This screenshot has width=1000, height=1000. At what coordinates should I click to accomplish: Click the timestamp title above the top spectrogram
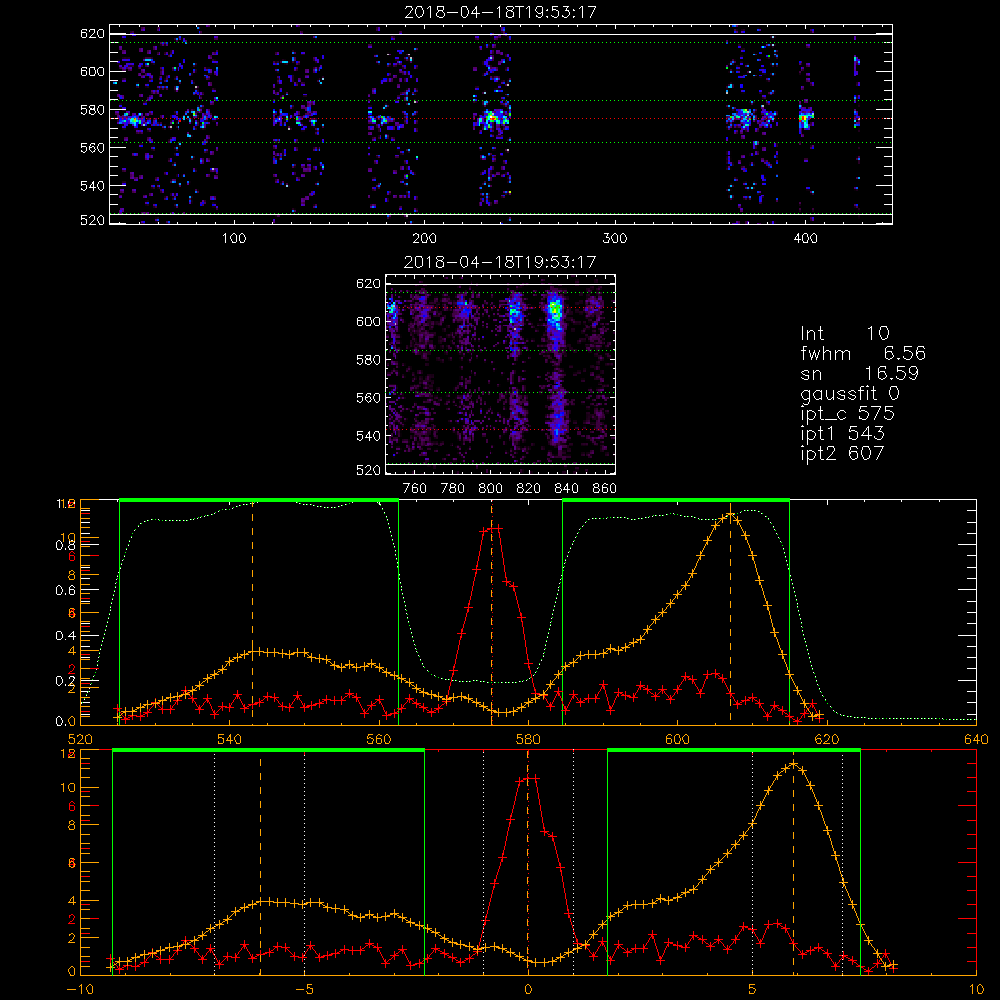500,12
